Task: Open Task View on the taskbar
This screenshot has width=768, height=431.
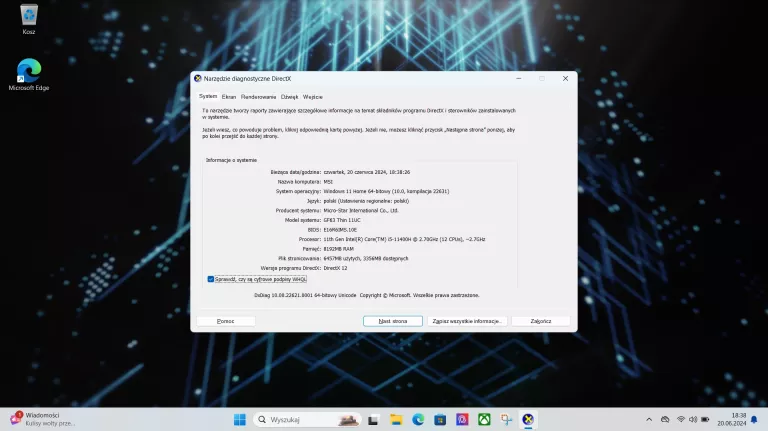Action: click(373, 420)
